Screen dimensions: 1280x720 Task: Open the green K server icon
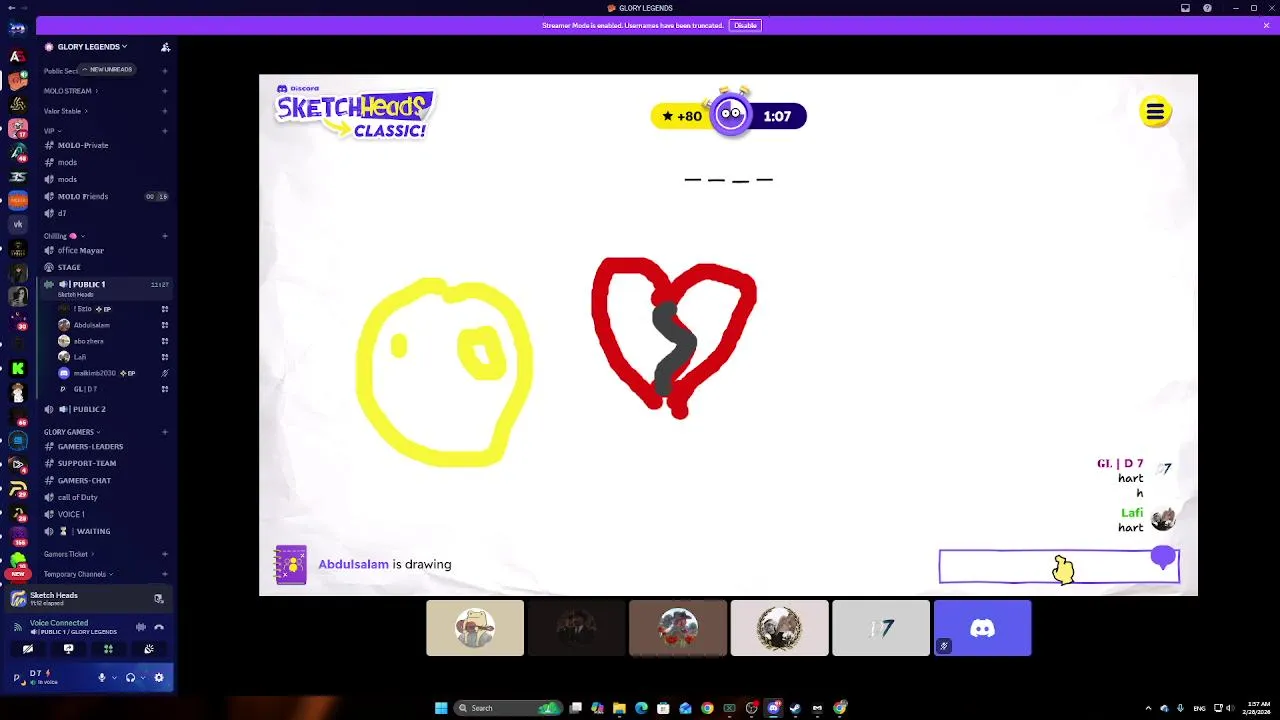(x=18, y=369)
